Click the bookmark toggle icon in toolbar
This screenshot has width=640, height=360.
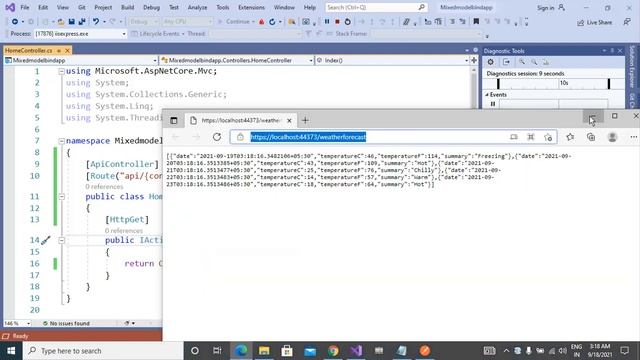tap(476, 22)
